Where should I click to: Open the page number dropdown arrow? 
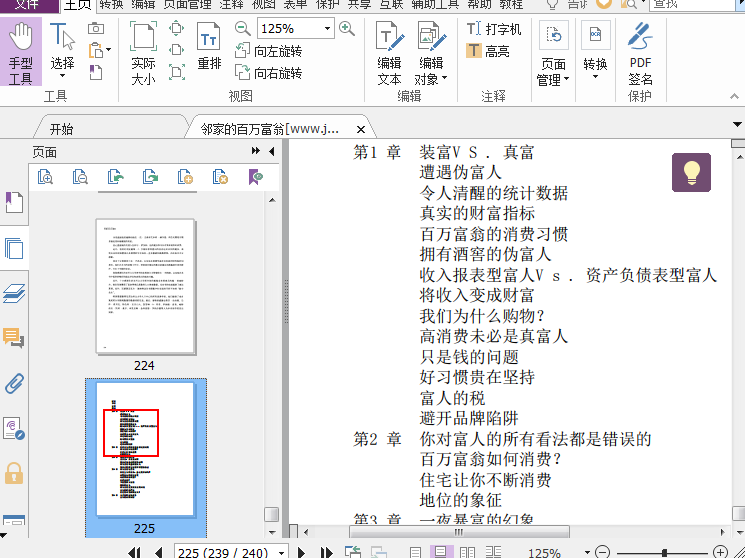282,552
